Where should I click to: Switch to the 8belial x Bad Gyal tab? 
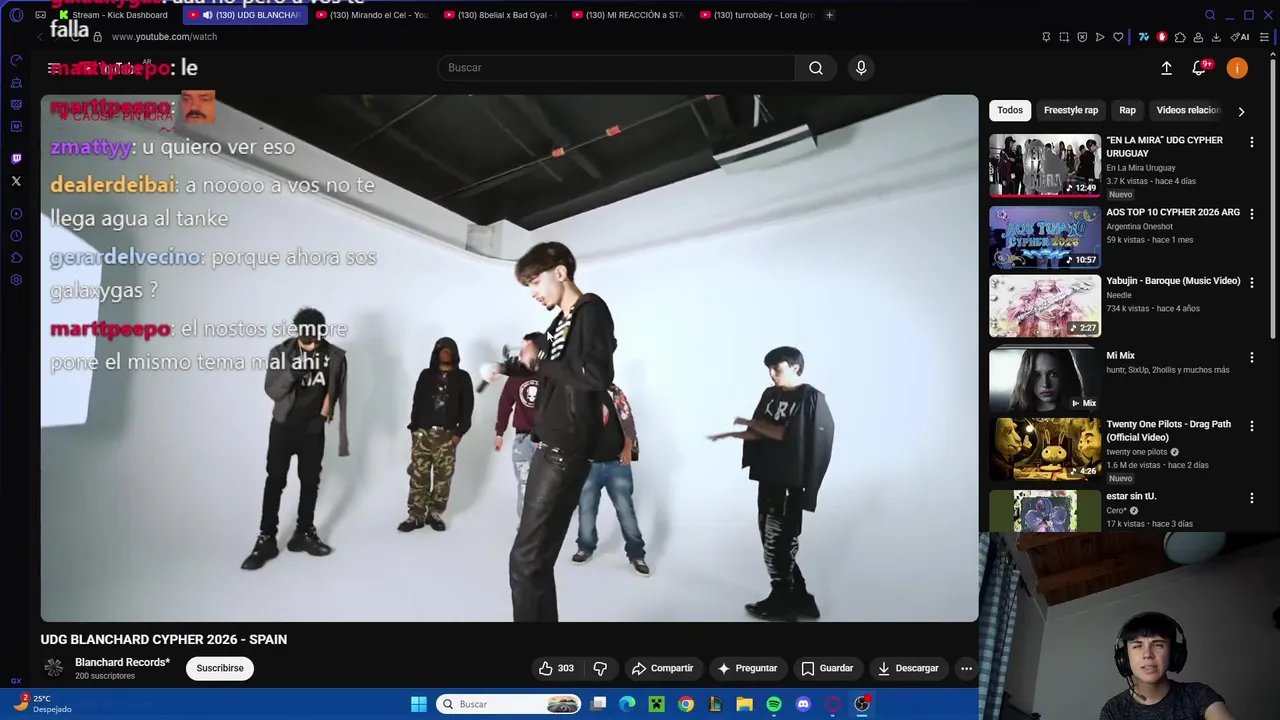(x=500, y=15)
